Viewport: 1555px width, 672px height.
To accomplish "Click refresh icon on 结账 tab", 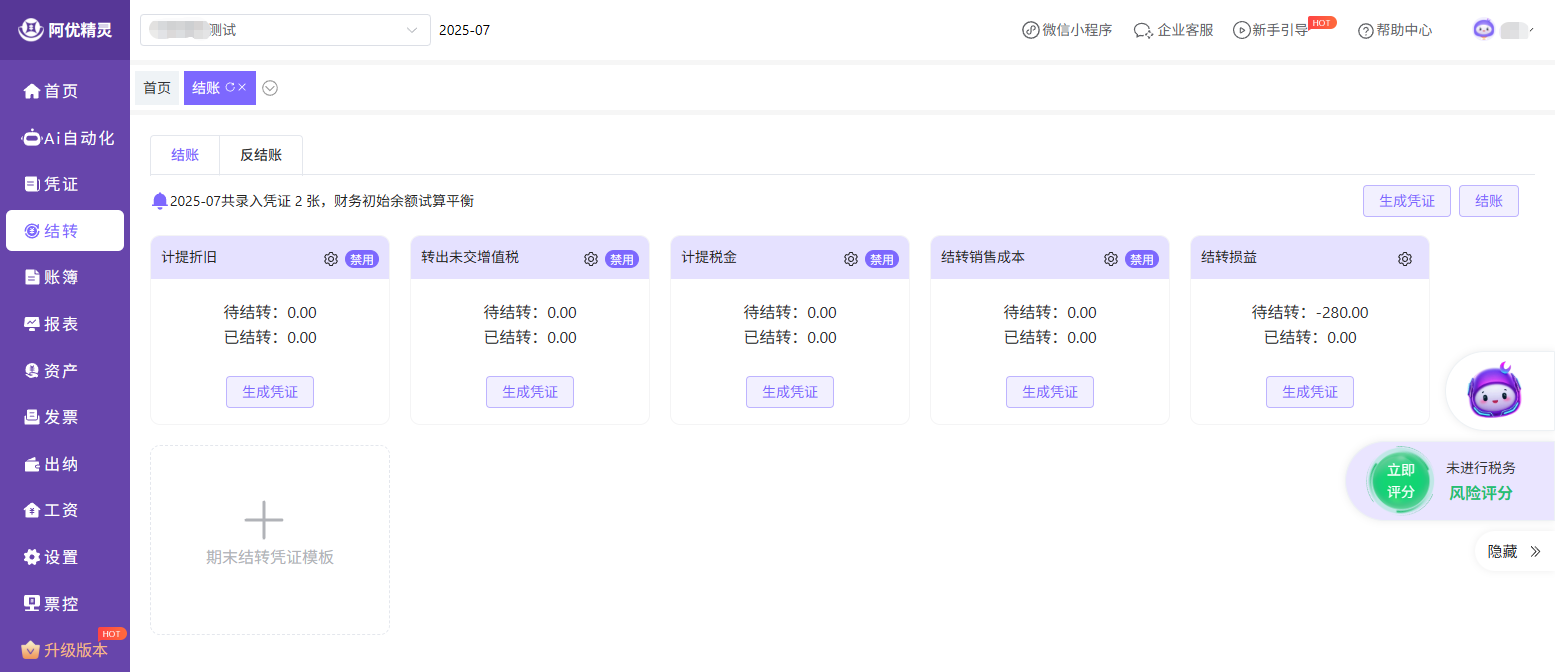I will pyautogui.click(x=230, y=88).
